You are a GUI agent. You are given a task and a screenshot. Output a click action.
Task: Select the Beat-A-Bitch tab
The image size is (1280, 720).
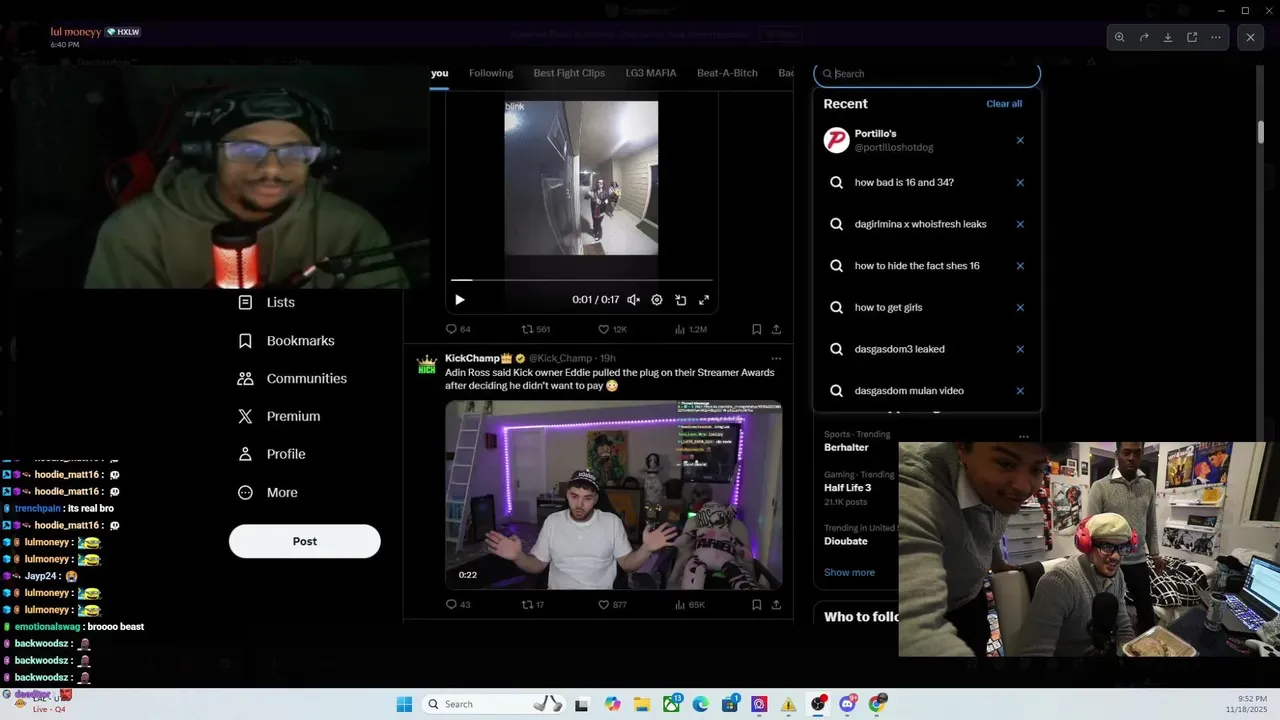(727, 73)
